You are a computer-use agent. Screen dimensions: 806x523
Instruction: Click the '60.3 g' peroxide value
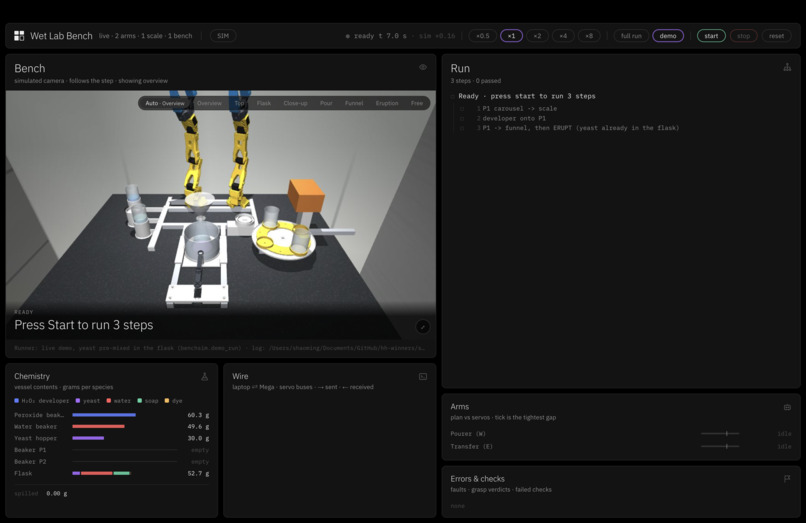pos(198,414)
